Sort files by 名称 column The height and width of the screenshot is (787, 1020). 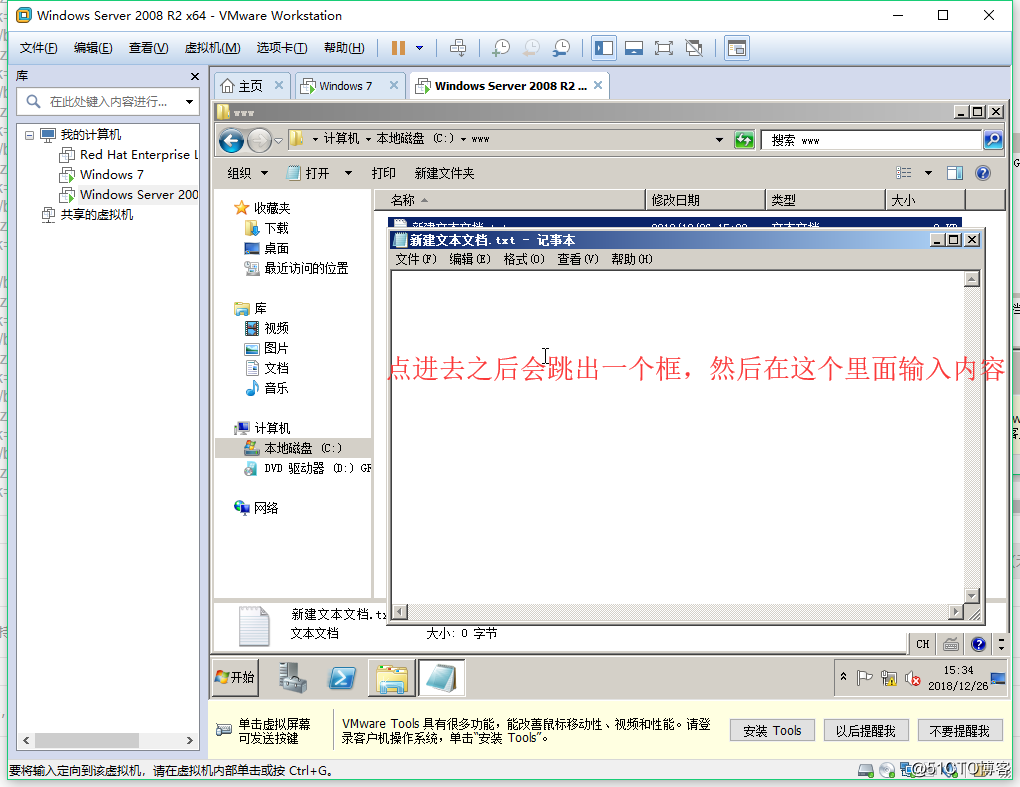(509, 200)
